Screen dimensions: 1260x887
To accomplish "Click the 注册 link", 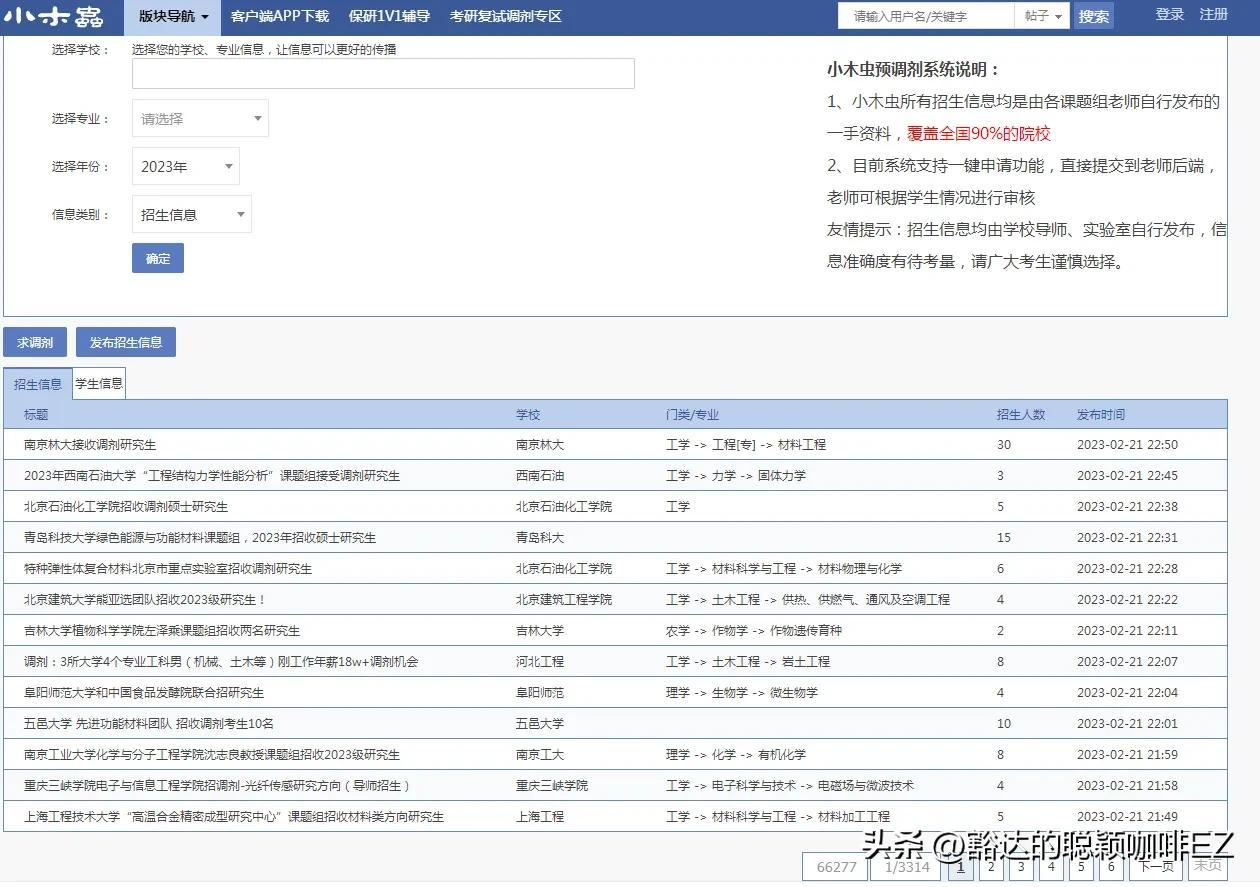I will click(x=1213, y=14).
